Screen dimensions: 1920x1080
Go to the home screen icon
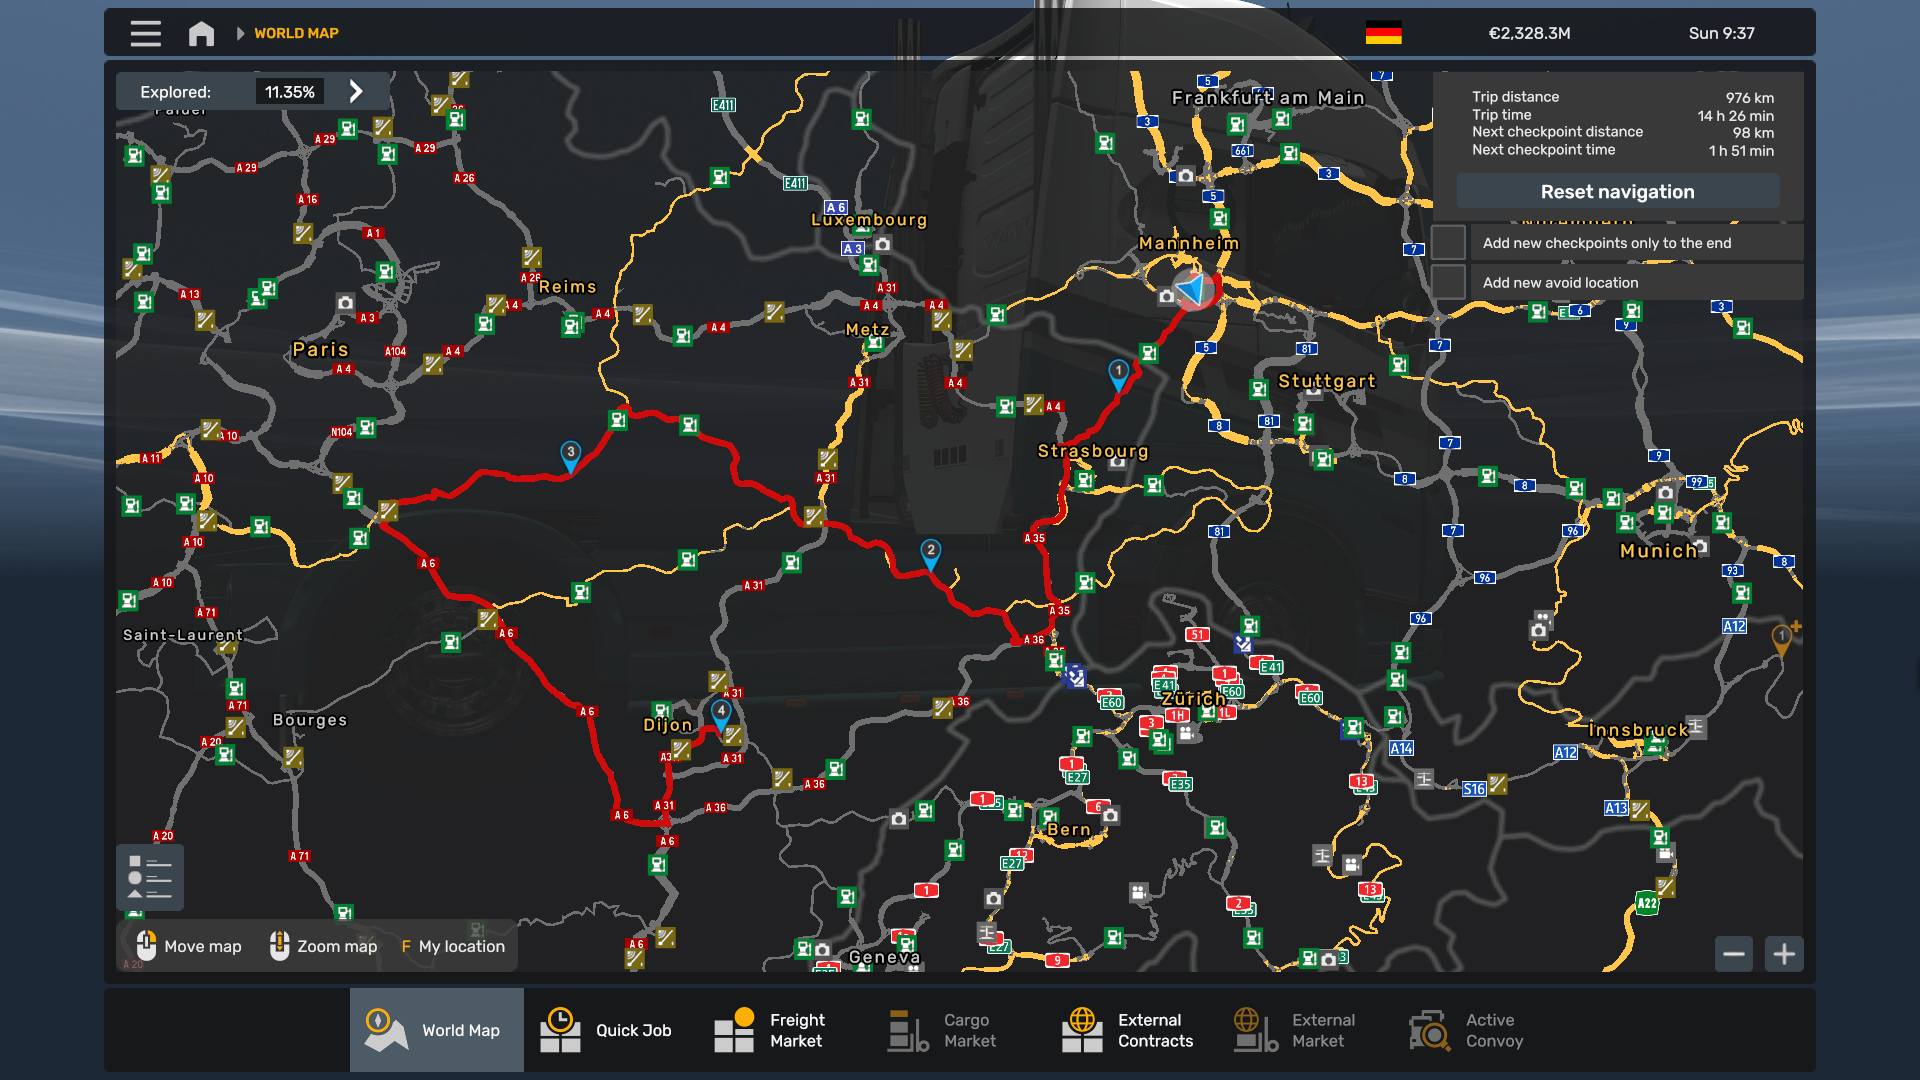coord(201,33)
